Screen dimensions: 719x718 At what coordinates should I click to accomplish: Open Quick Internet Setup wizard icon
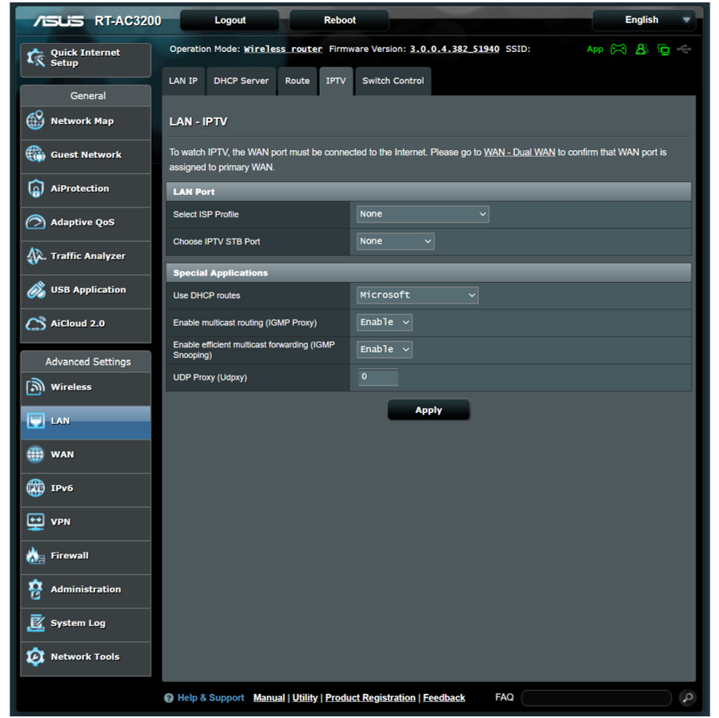click(x=35, y=58)
